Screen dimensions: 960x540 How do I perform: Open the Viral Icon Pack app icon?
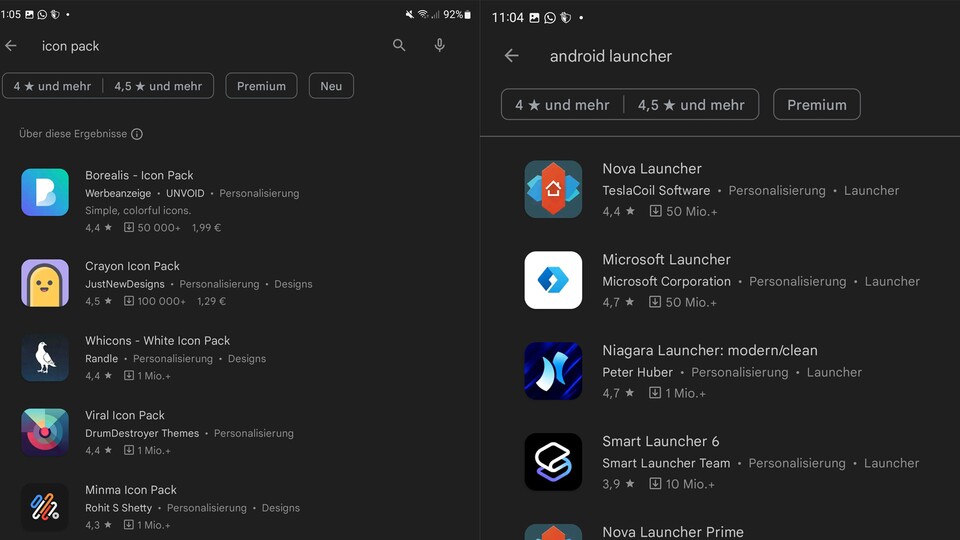(x=45, y=432)
